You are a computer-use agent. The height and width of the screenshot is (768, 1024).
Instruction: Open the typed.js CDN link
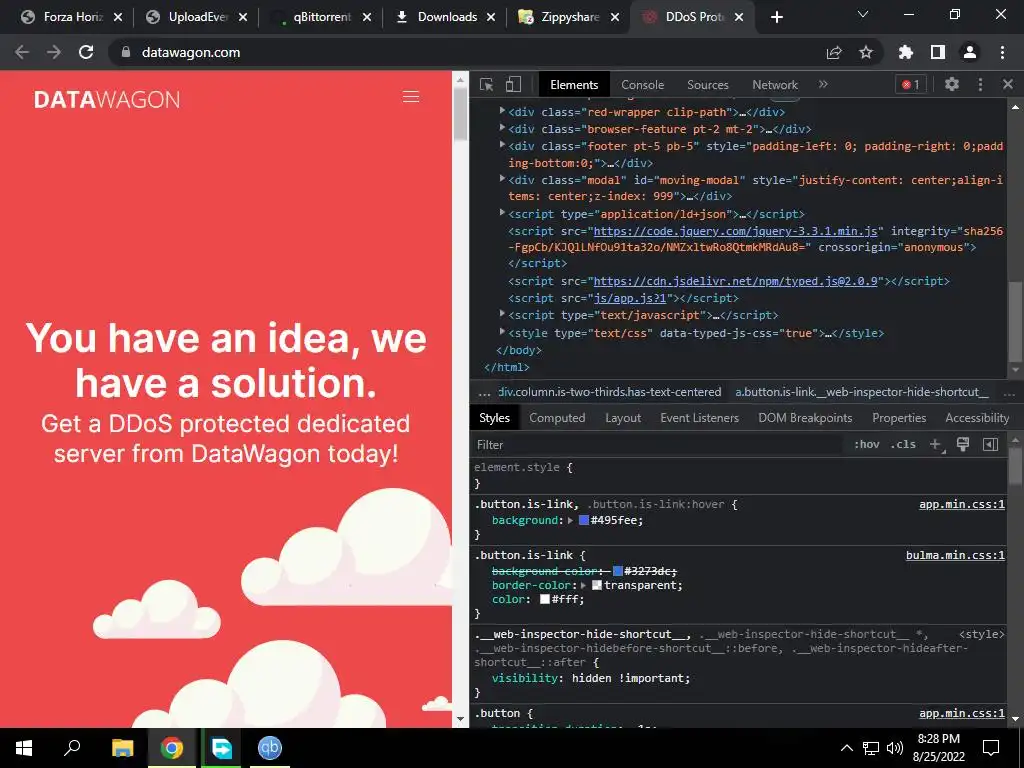coord(735,281)
